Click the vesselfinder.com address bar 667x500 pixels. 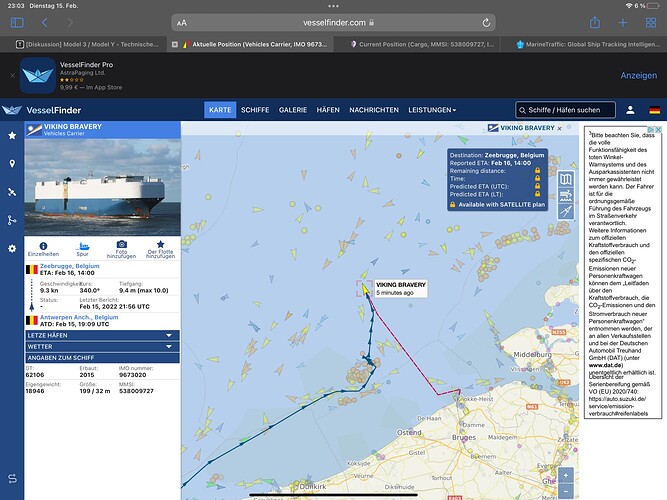334,23
